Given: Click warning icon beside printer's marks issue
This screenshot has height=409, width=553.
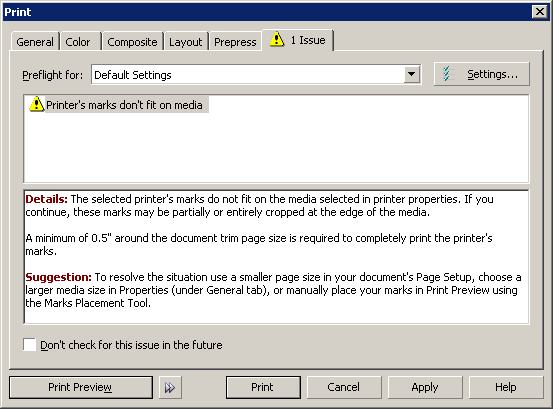Looking at the screenshot, I should tap(37, 104).
